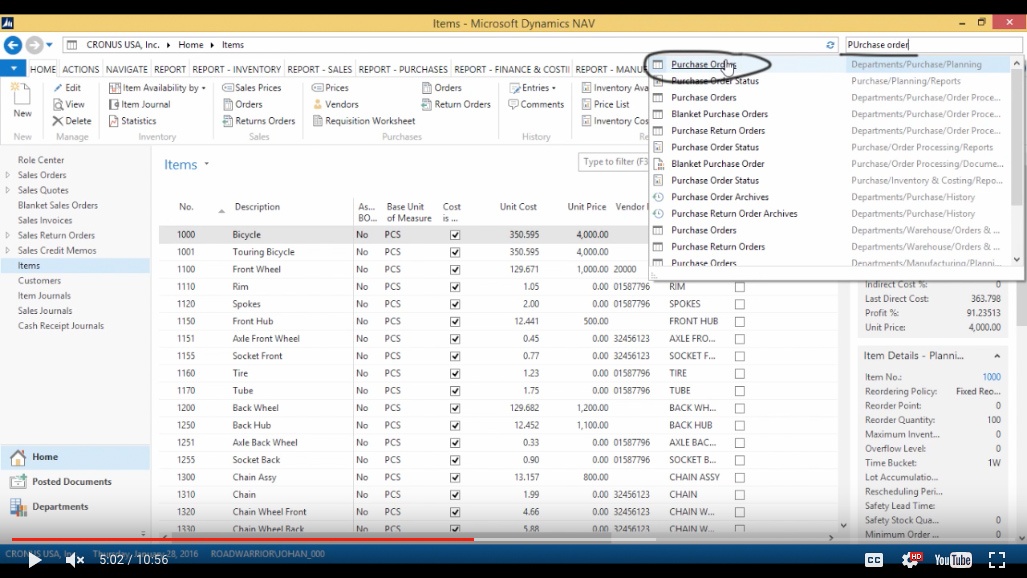This screenshot has width=1027, height=578.
Task: Open Sales Prices in the ribbon
Action: tap(252, 88)
